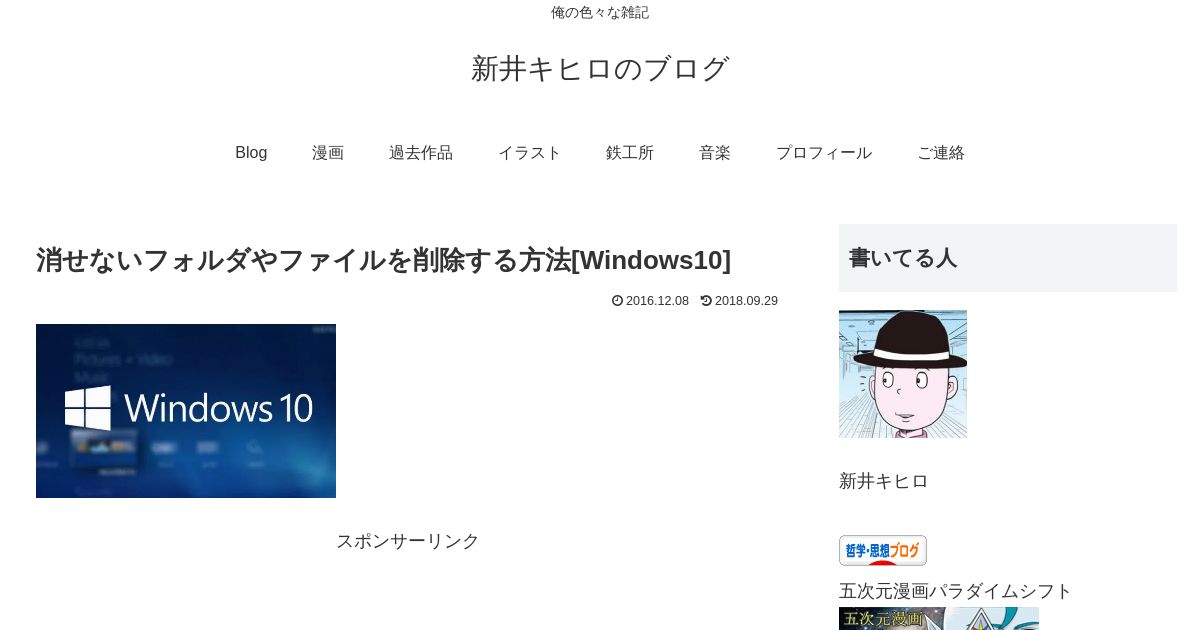Open the イラスト menu item
Screen dimensions: 1200x630
530,153
